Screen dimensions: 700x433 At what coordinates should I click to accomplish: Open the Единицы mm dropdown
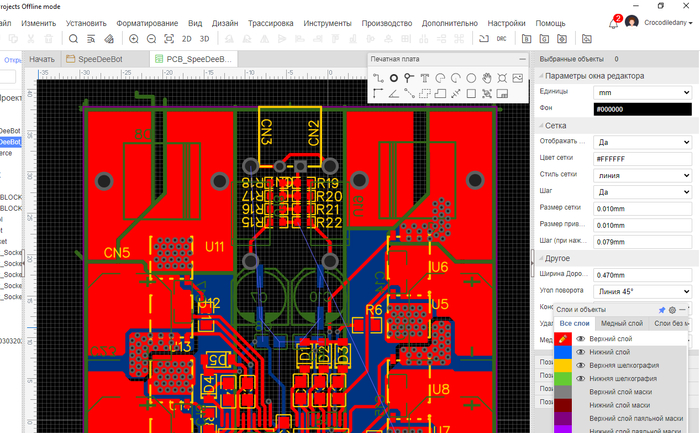click(642, 92)
